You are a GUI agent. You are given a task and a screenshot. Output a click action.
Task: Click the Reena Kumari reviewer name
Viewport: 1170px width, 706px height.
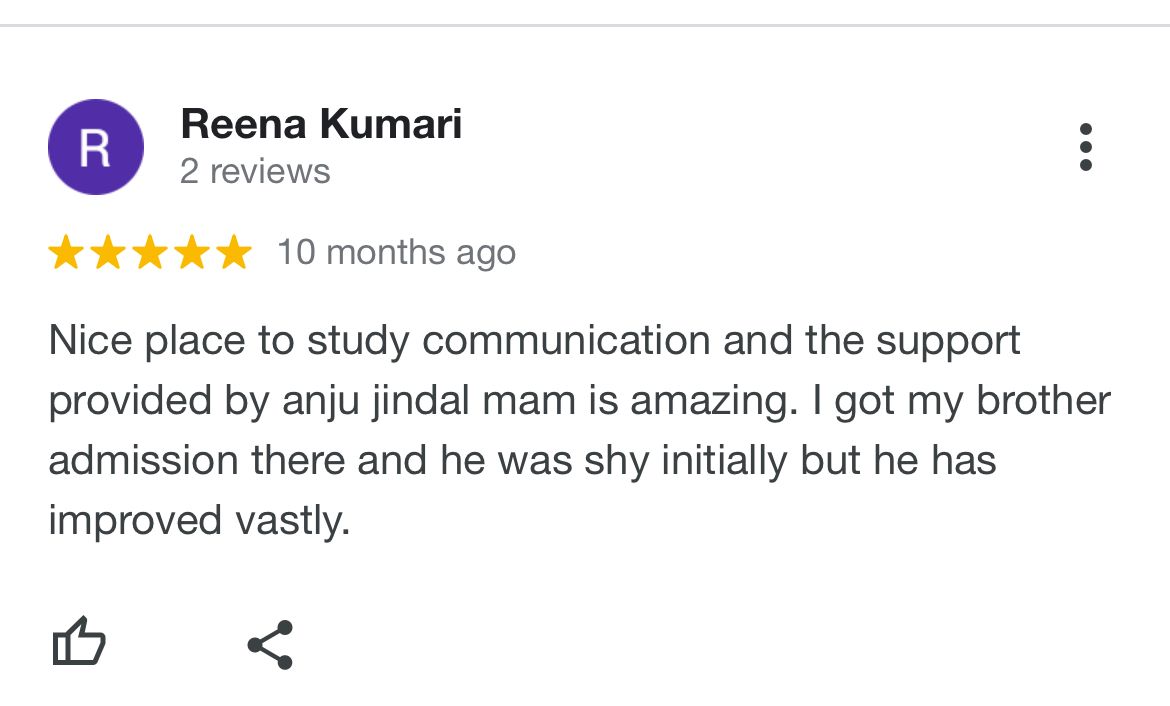[321, 124]
